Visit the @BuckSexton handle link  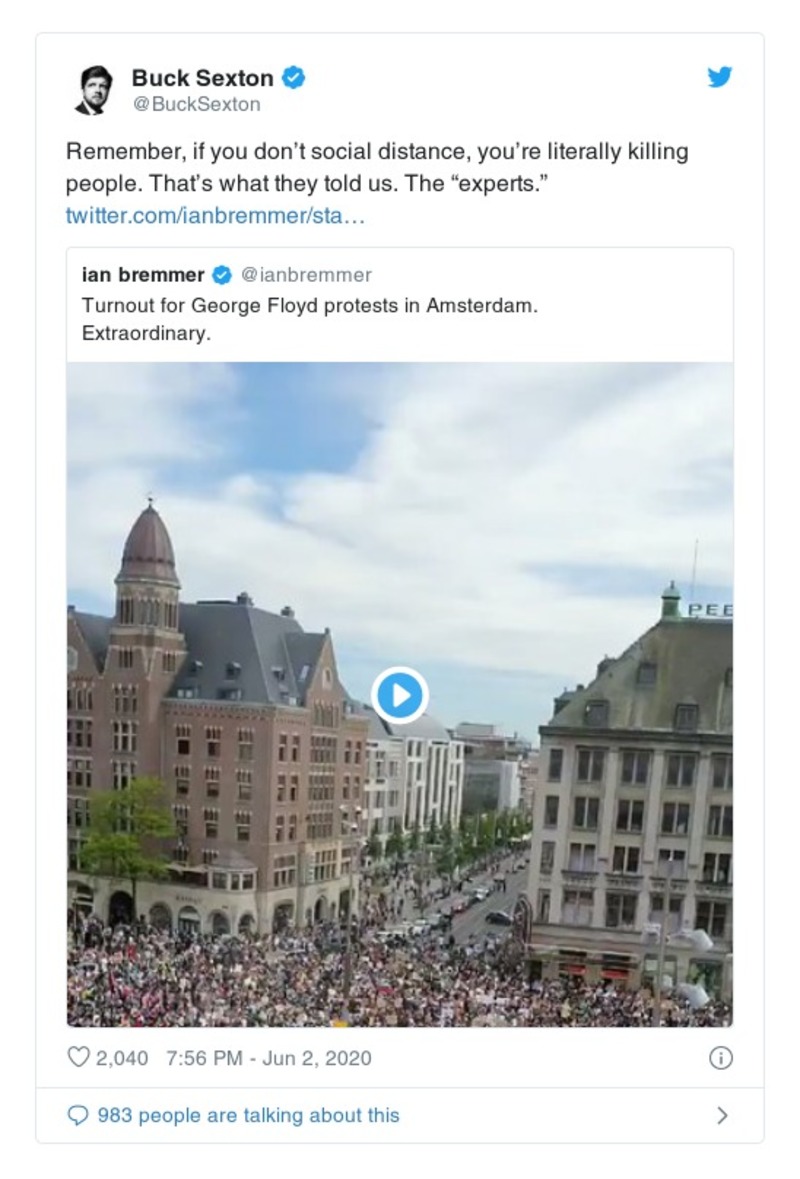click(196, 104)
